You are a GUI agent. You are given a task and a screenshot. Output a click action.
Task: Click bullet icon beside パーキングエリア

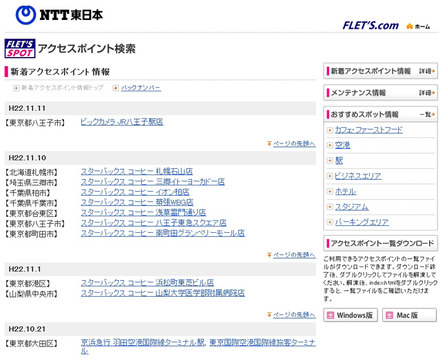[x=330, y=222]
